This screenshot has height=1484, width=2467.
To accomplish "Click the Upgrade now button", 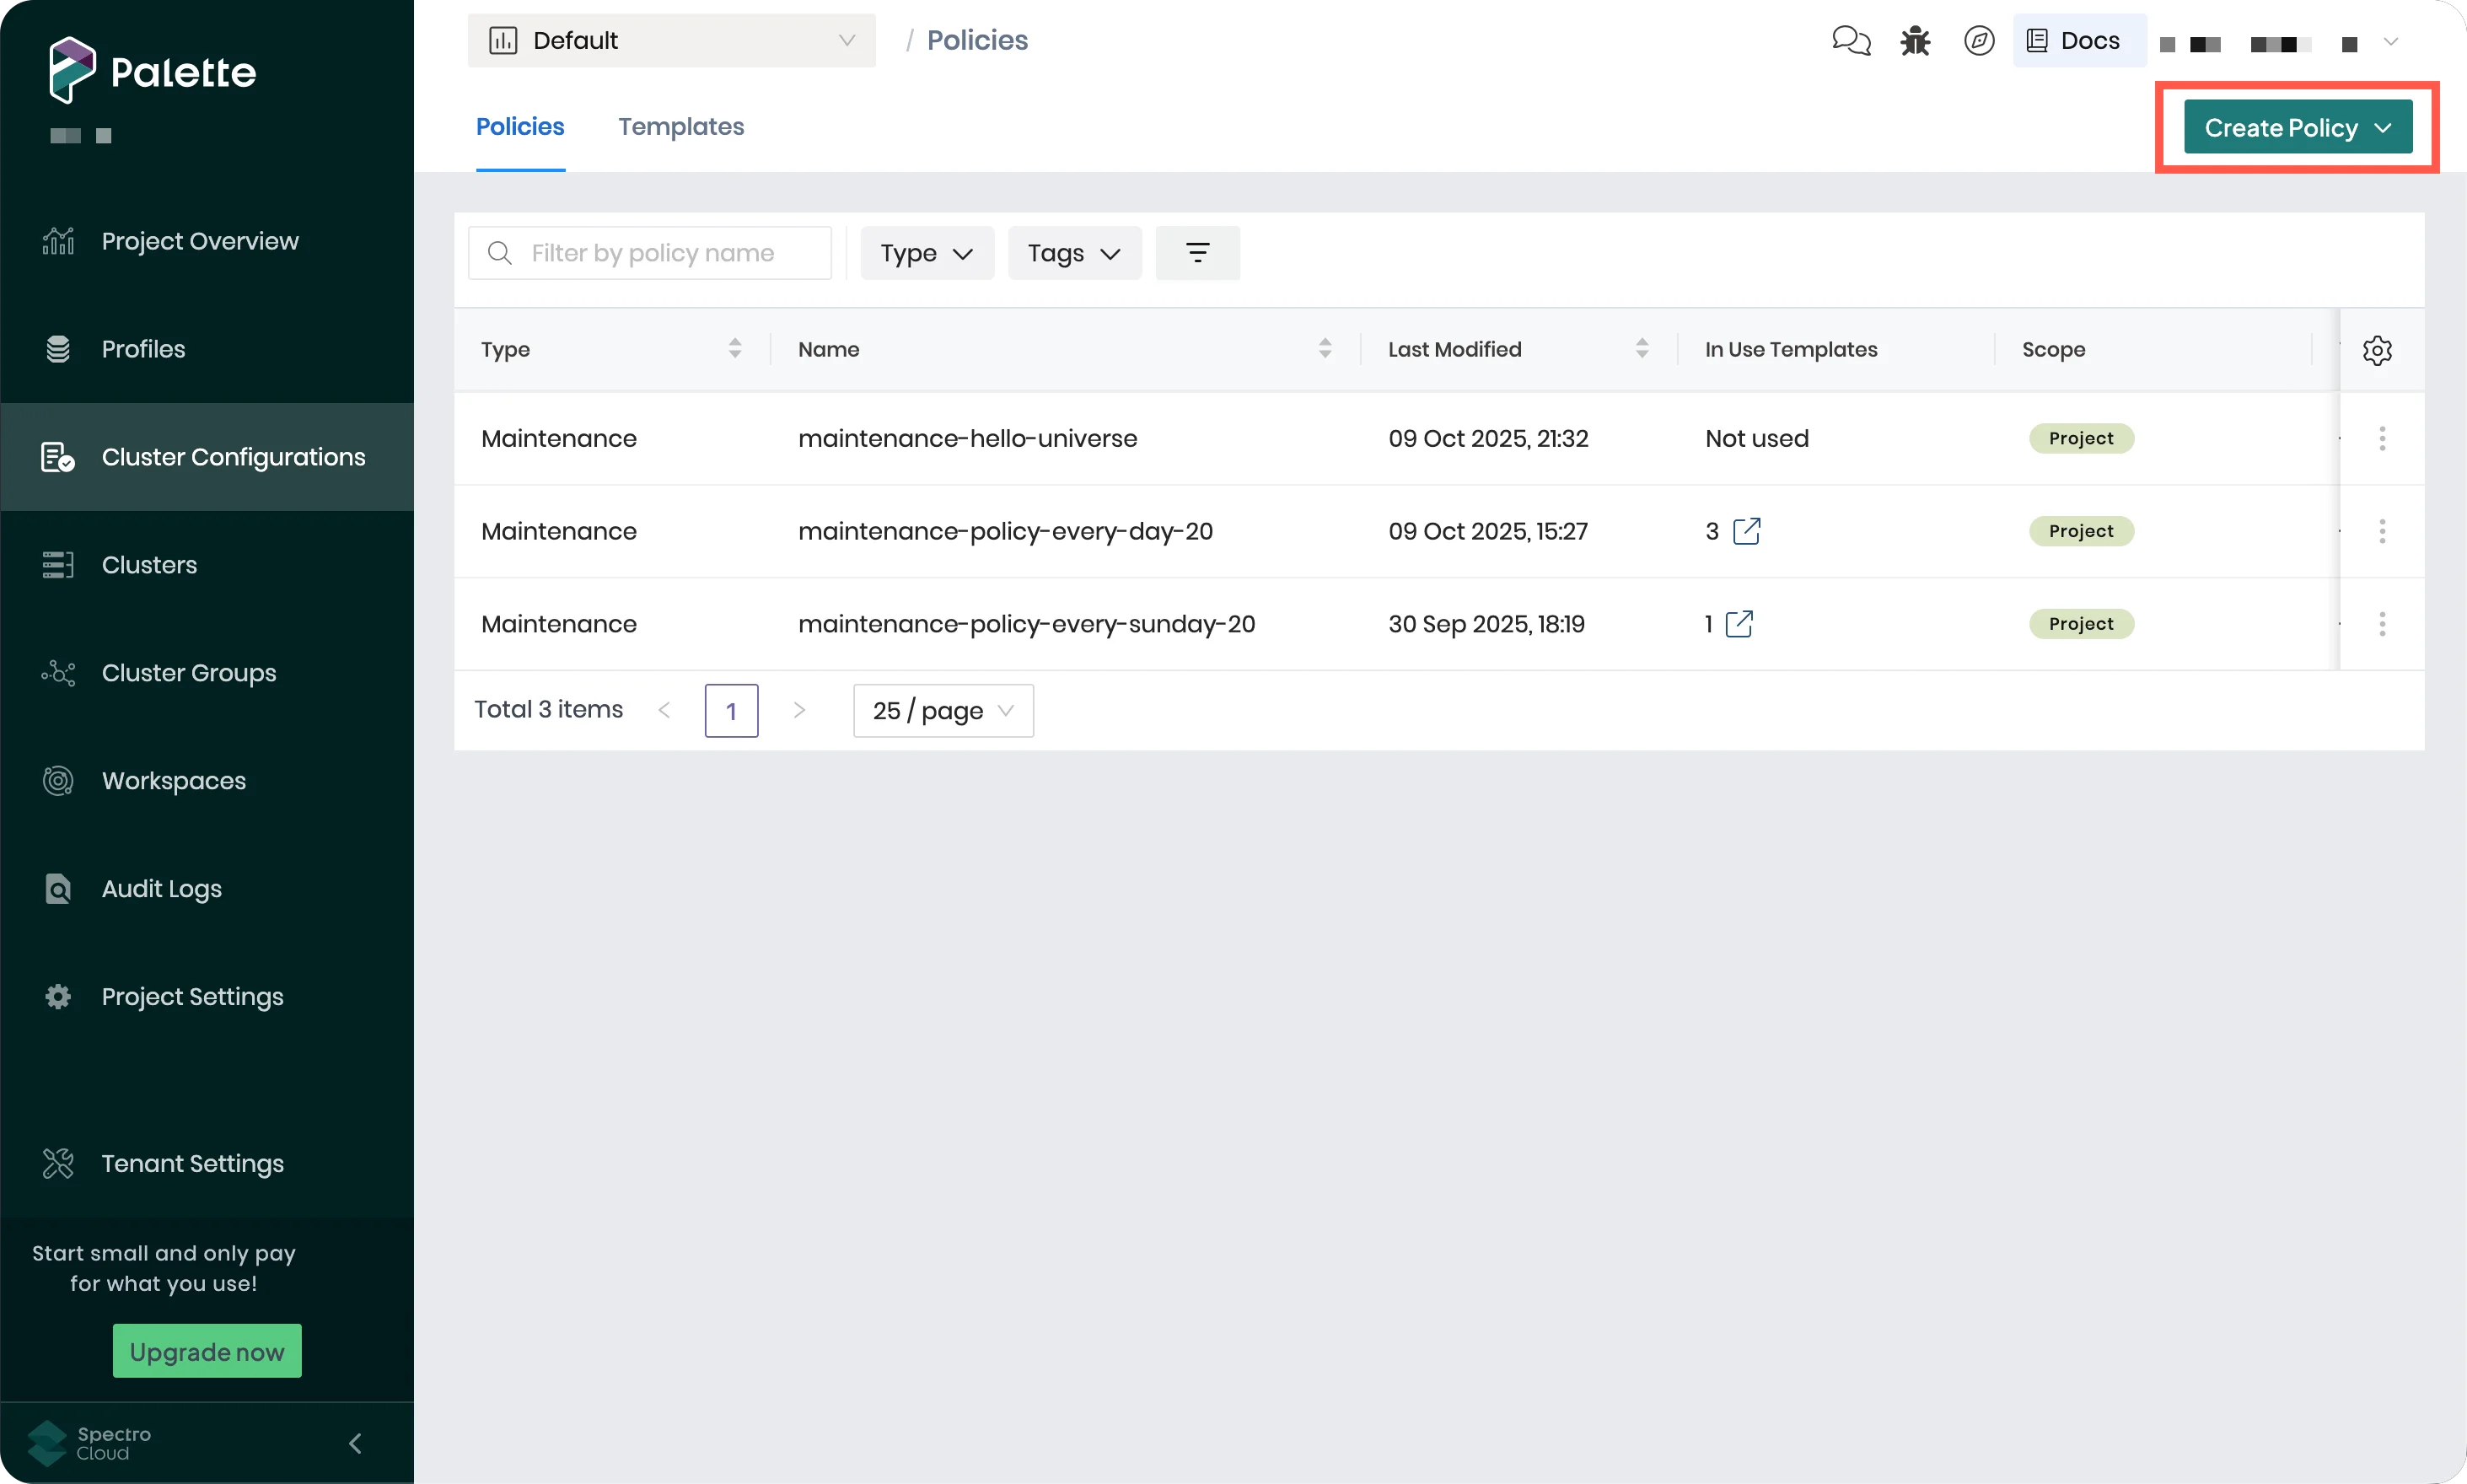I will coord(207,1350).
